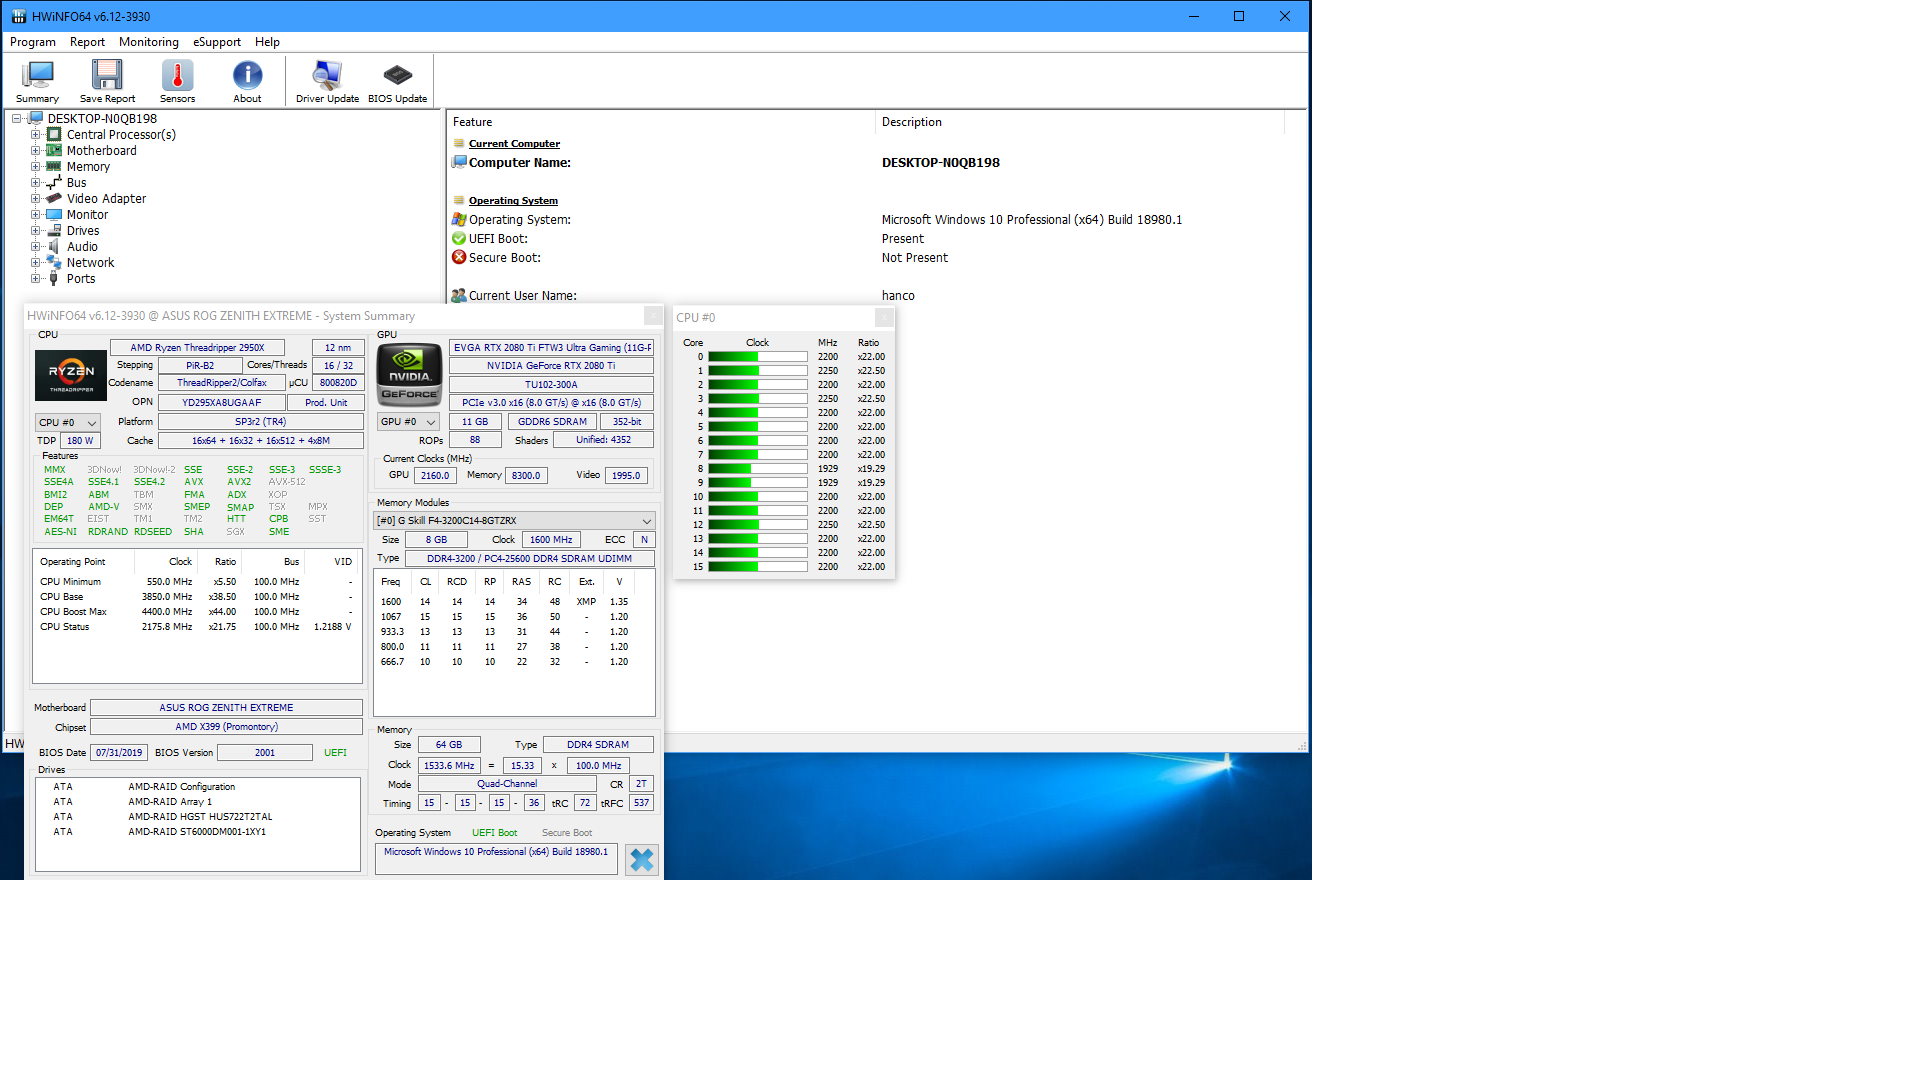Screen dimensions: 1920x1080
Task: Expand the Memory tree node
Action: tap(35, 166)
